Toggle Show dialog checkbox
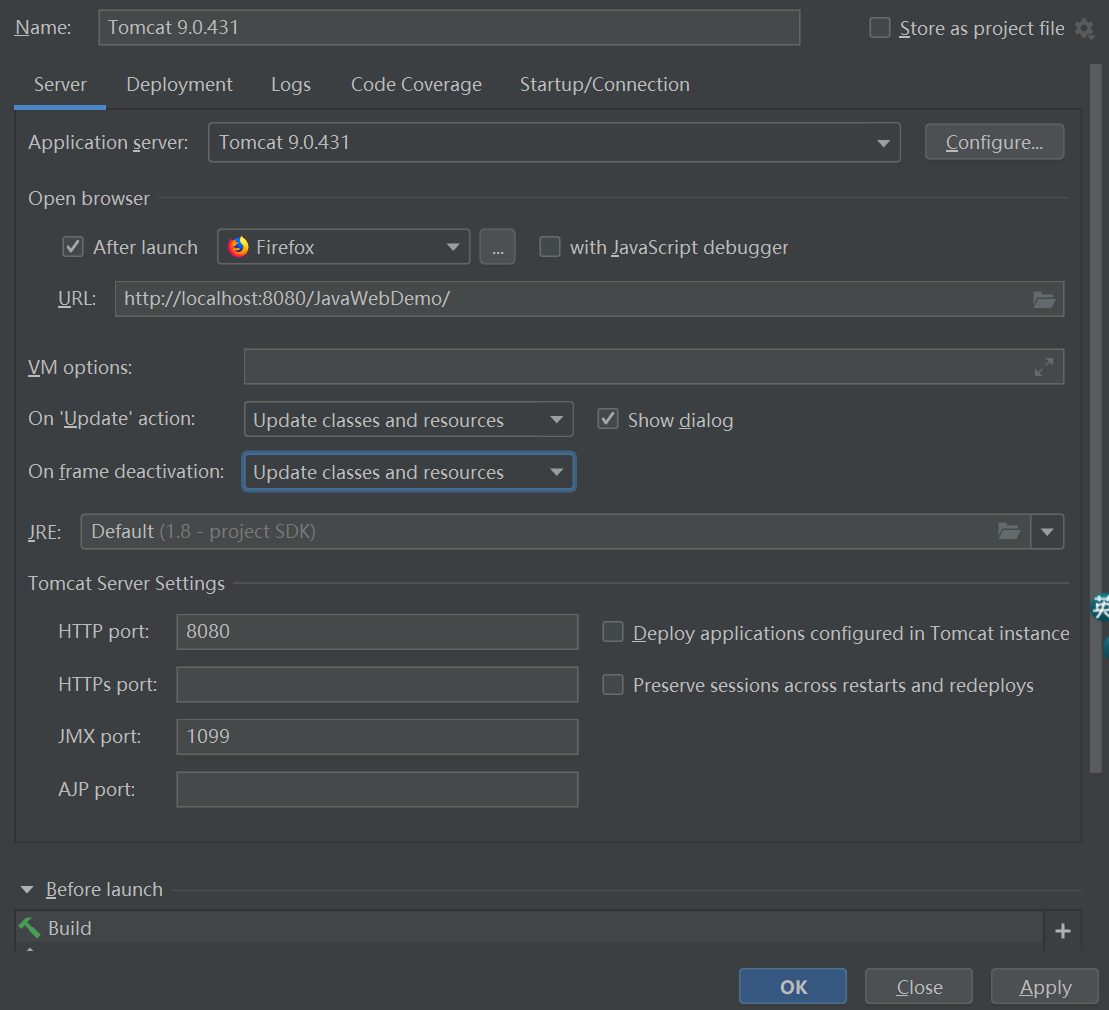Image resolution: width=1109 pixels, height=1010 pixels. point(608,419)
